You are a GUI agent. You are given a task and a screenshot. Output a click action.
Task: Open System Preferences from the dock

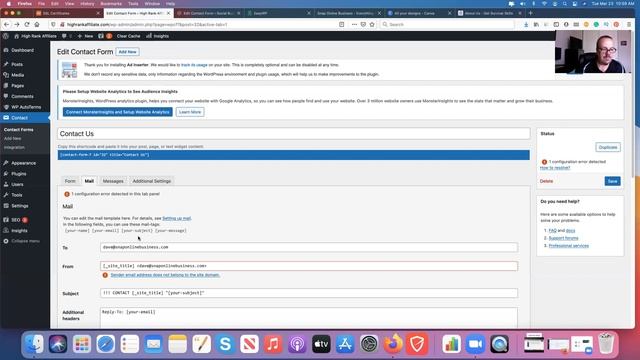[x=369, y=344]
